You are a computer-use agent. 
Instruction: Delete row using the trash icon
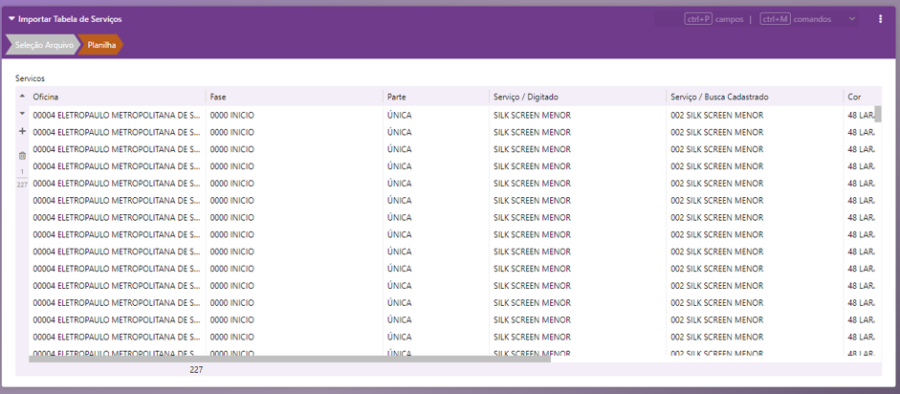point(22,155)
